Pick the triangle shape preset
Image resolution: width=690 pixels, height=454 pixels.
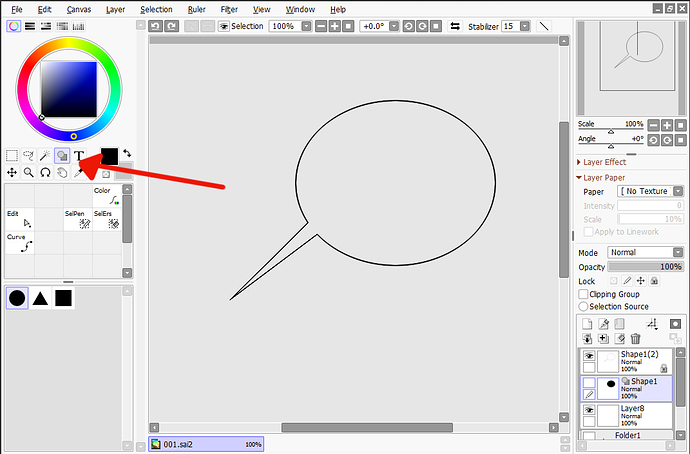click(x=40, y=298)
